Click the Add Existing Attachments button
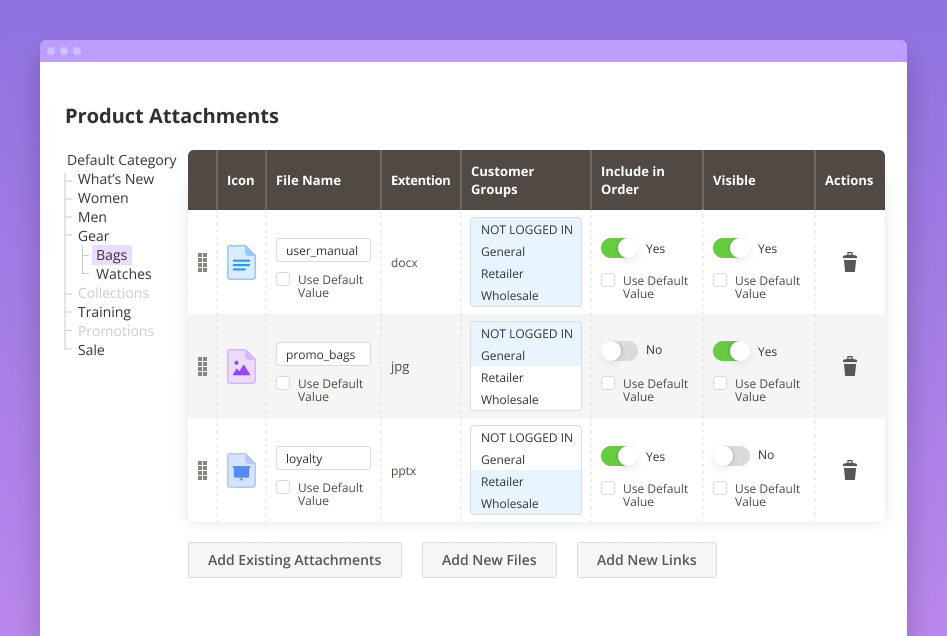Image resolution: width=947 pixels, height=636 pixels. point(294,560)
